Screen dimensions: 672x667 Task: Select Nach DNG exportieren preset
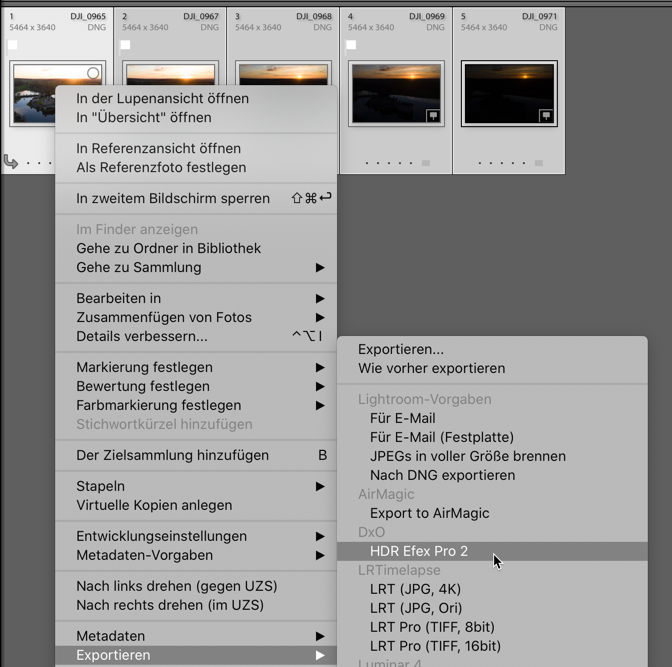coord(492,475)
